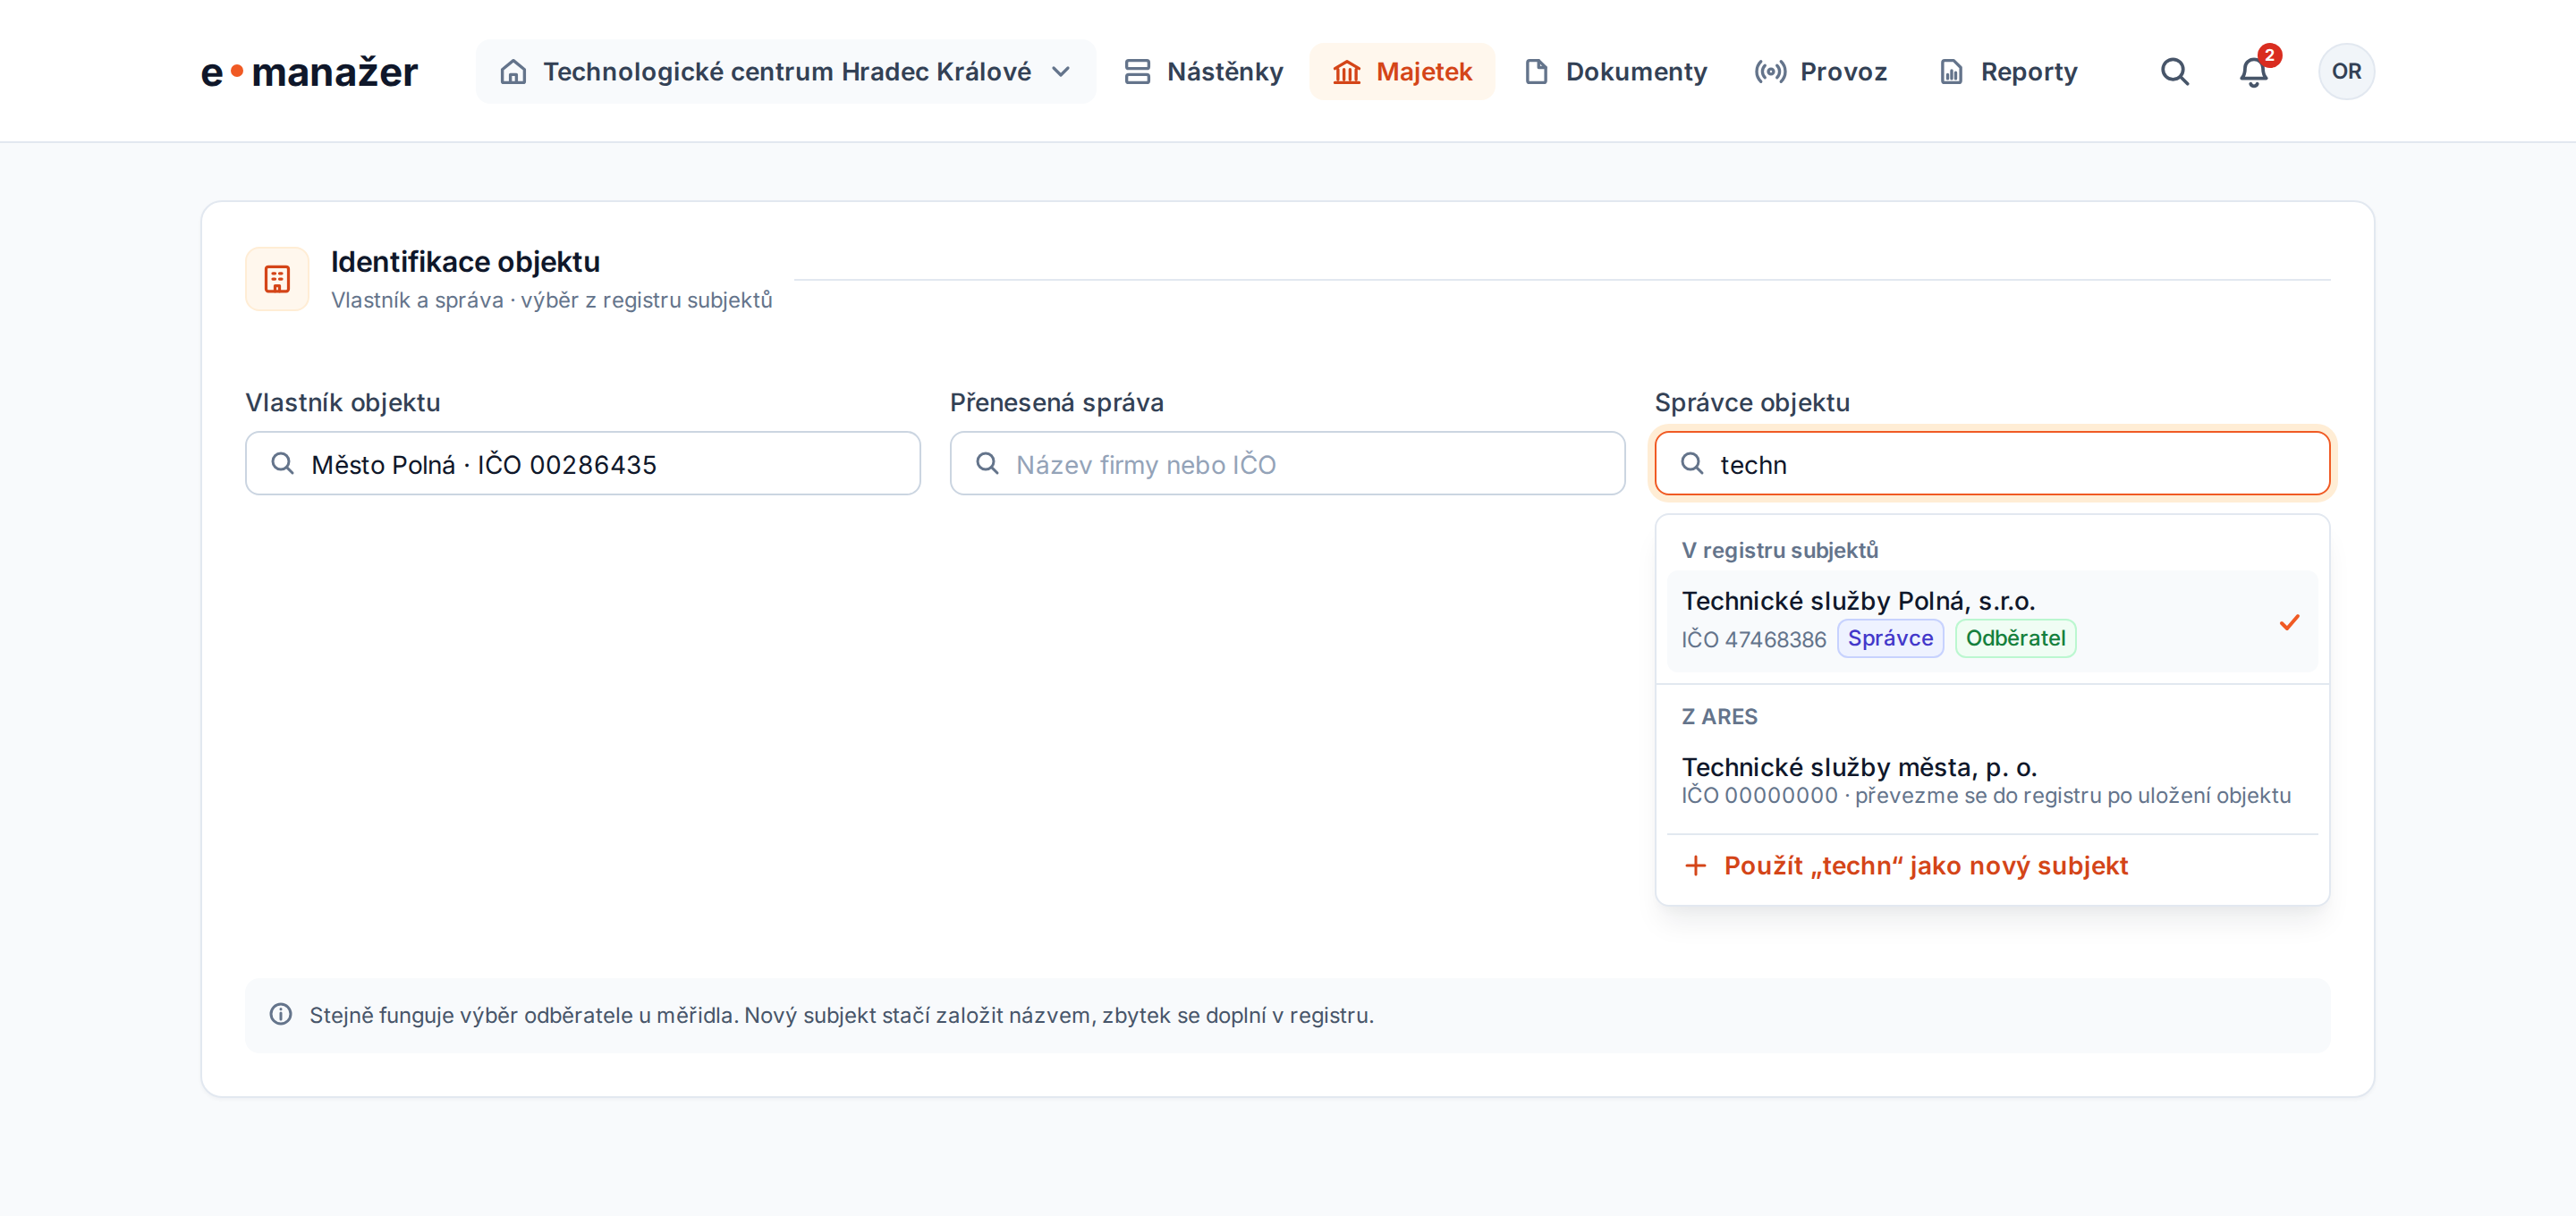Open the Technologické centrum Hradec Králové selector
This screenshot has width=2576, height=1216.
tap(785, 72)
